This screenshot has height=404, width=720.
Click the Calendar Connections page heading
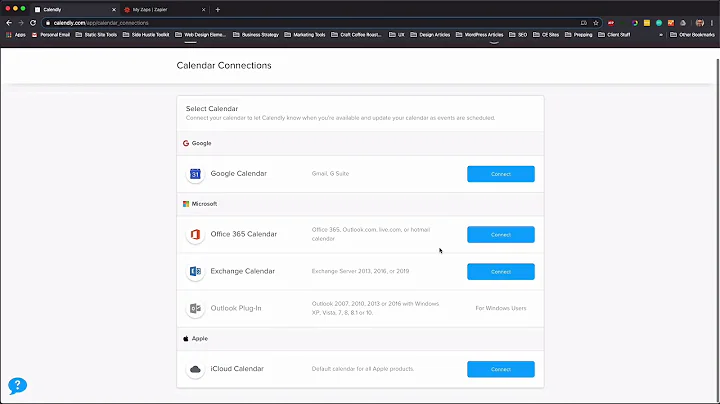(224, 66)
